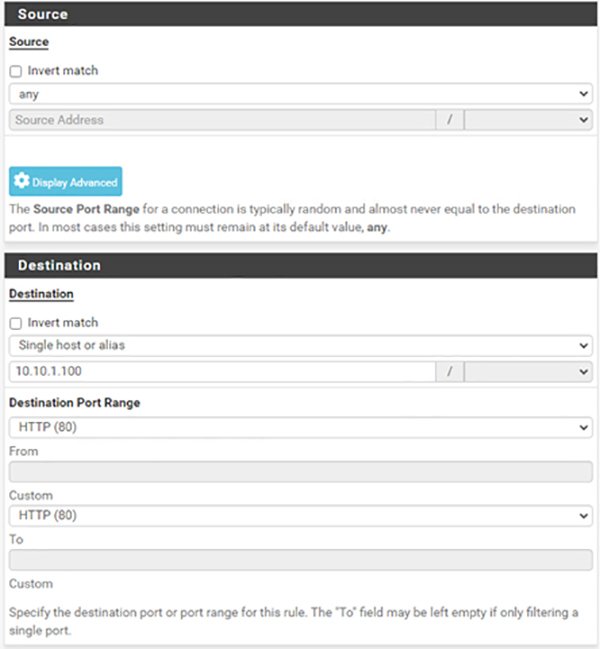Click the Source Address input field
Viewport: 600px width, 649px height.
pyautogui.click(x=222, y=120)
